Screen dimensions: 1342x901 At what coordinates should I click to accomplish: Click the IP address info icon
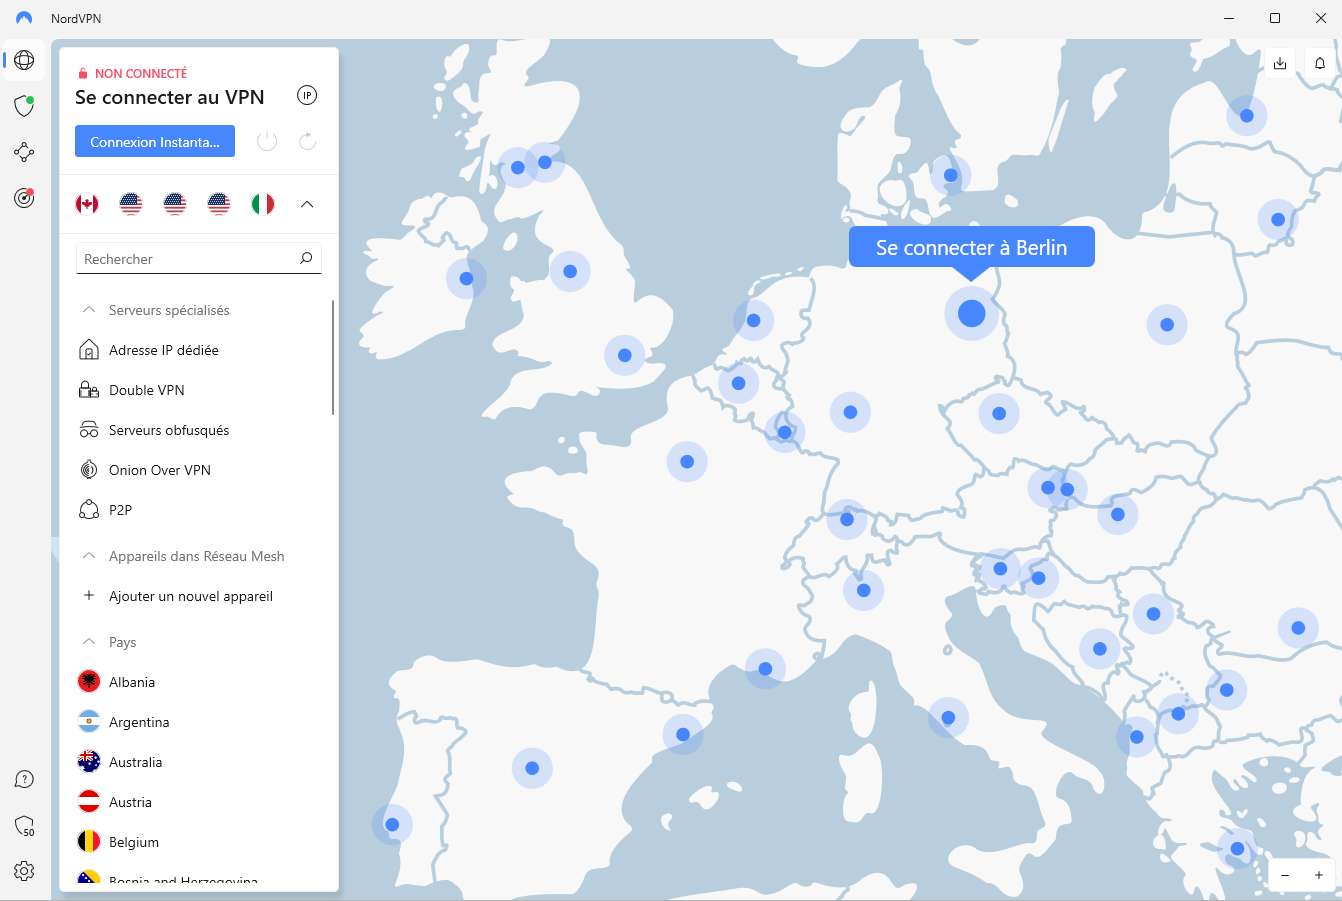tap(307, 96)
